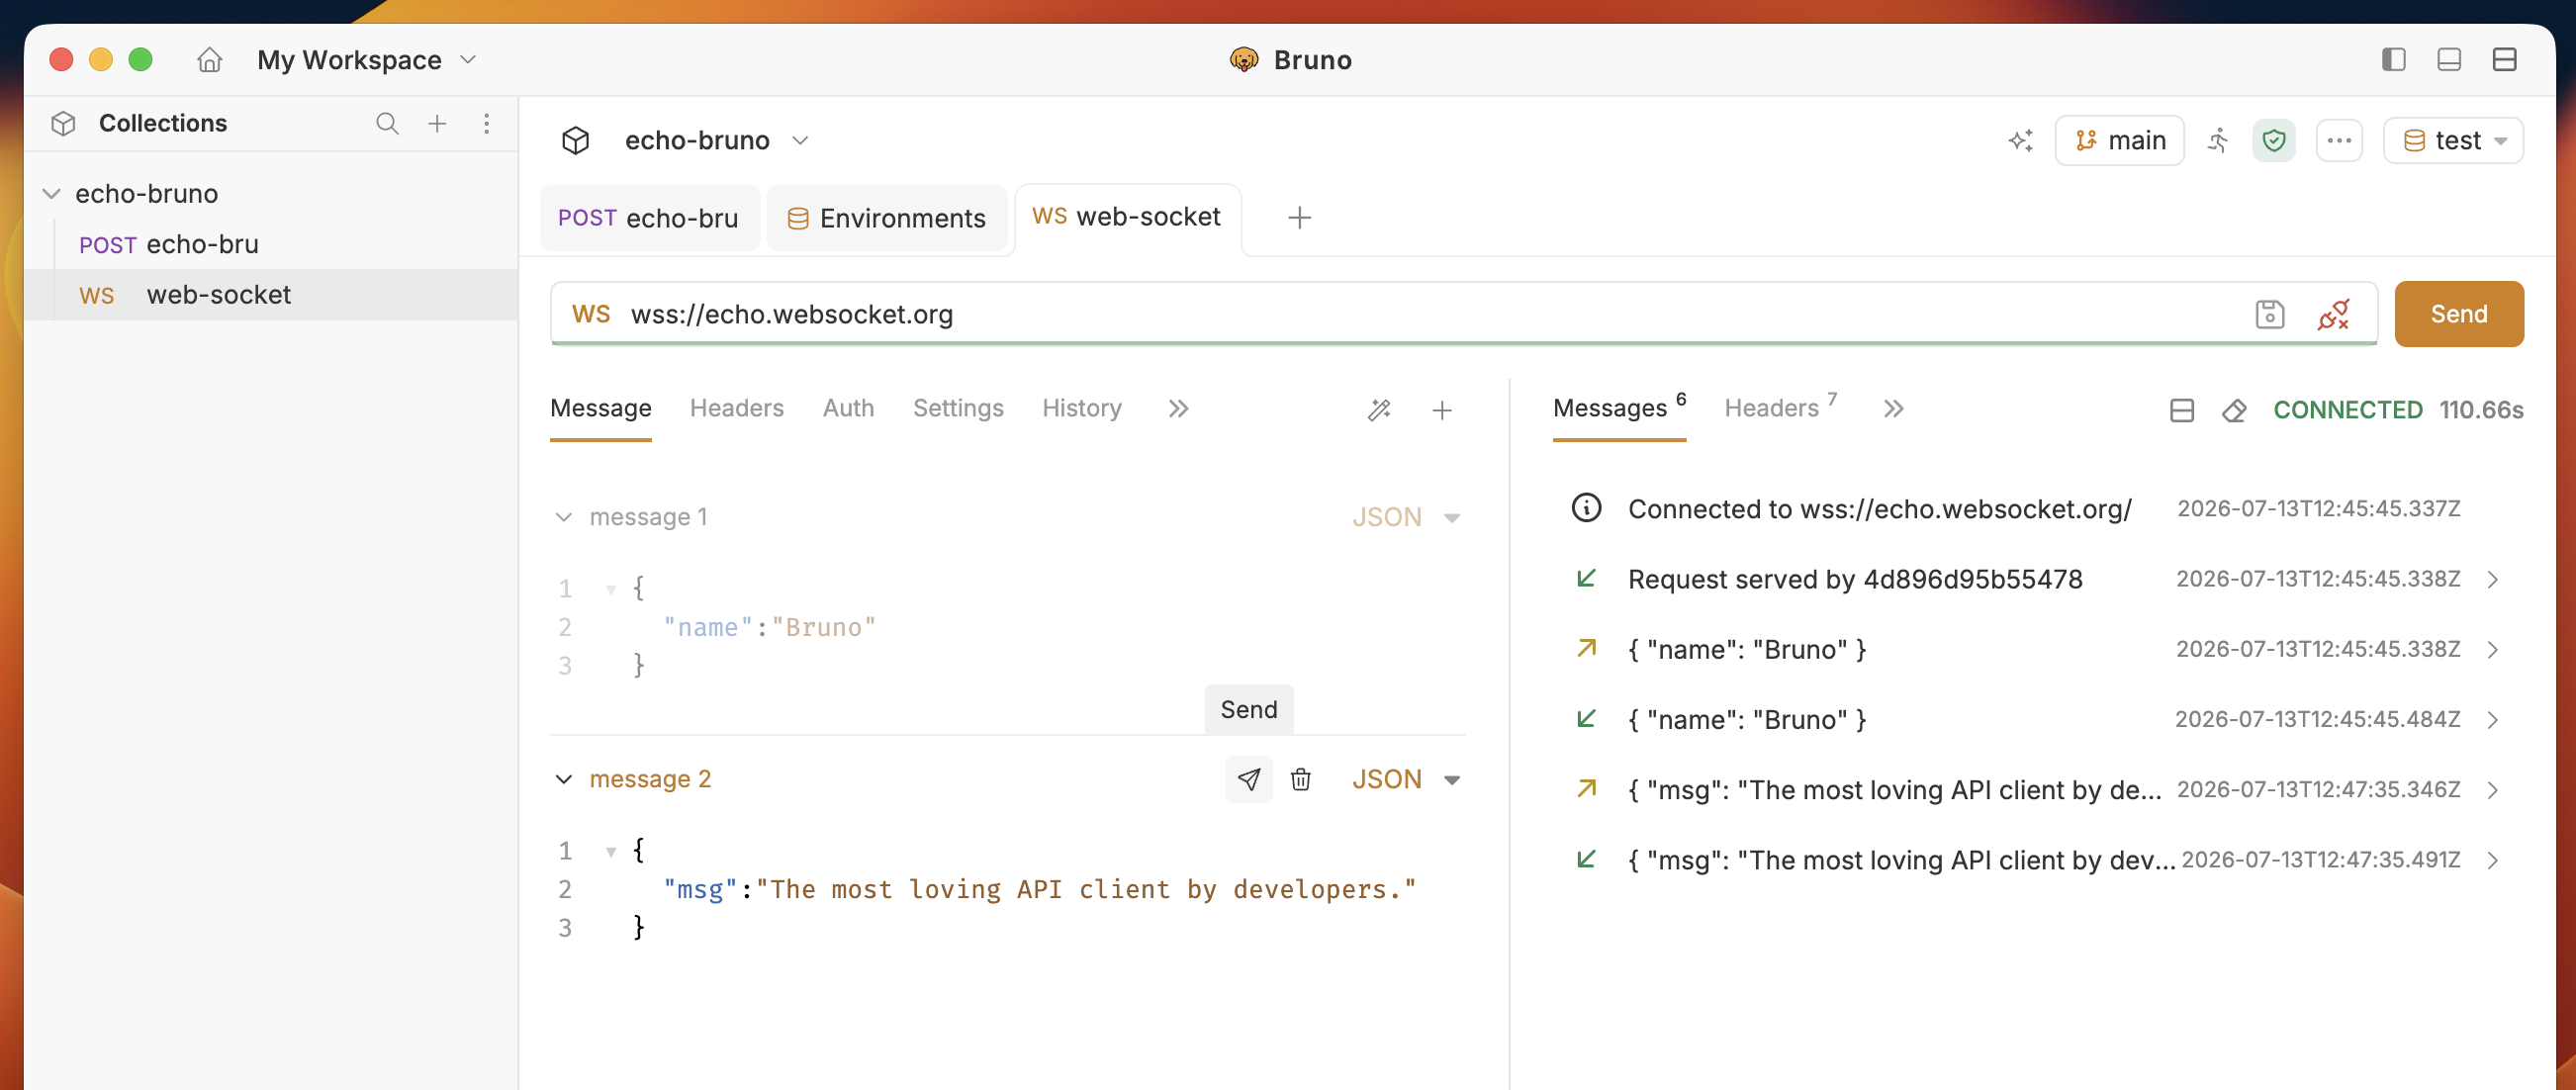Click the 12:45:45.338Z sent name Bruno message
This screenshot has height=1090, width=2576.
2034,649
